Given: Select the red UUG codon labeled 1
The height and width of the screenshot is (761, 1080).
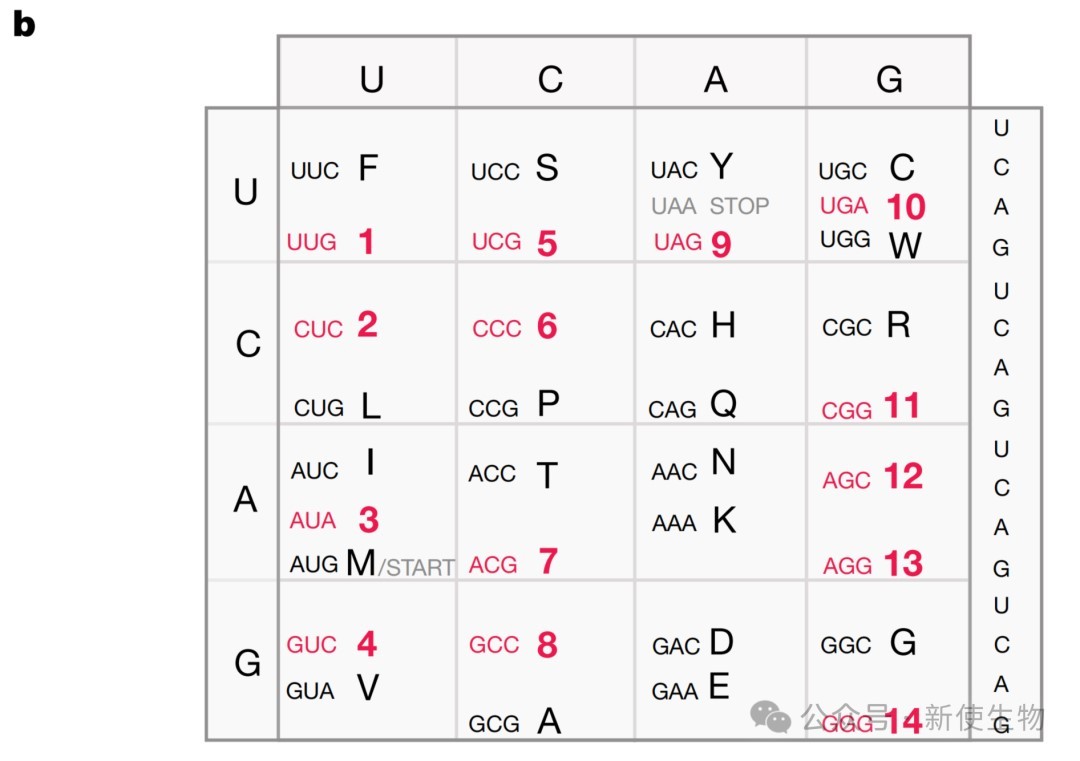Looking at the screenshot, I should point(331,242).
